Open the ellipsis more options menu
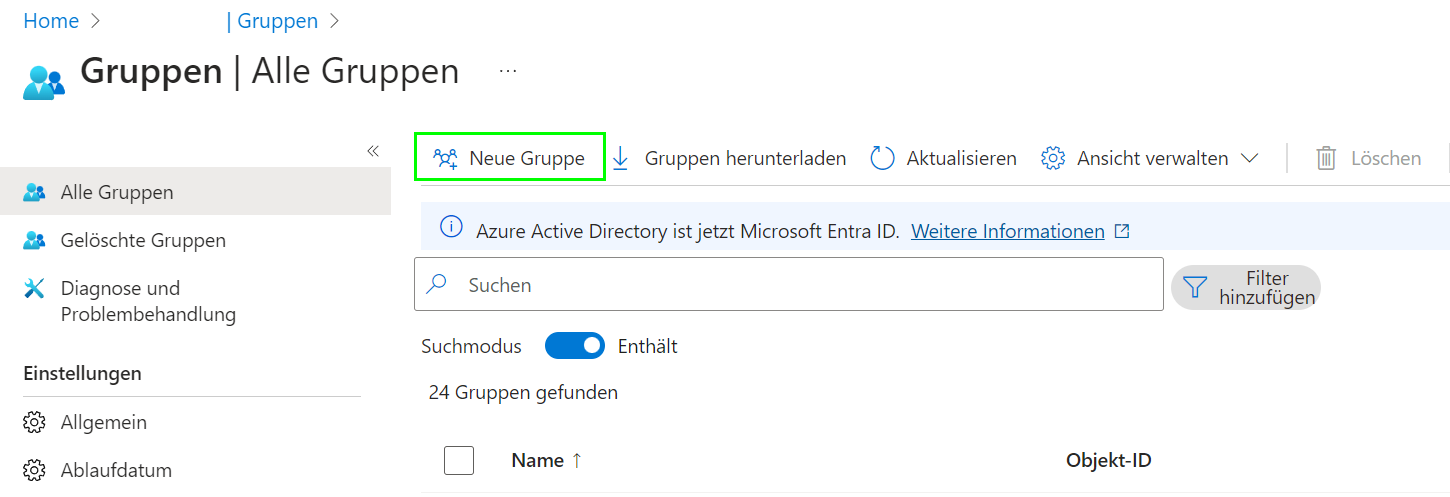Viewport: 1450px width, 497px height. click(x=508, y=71)
